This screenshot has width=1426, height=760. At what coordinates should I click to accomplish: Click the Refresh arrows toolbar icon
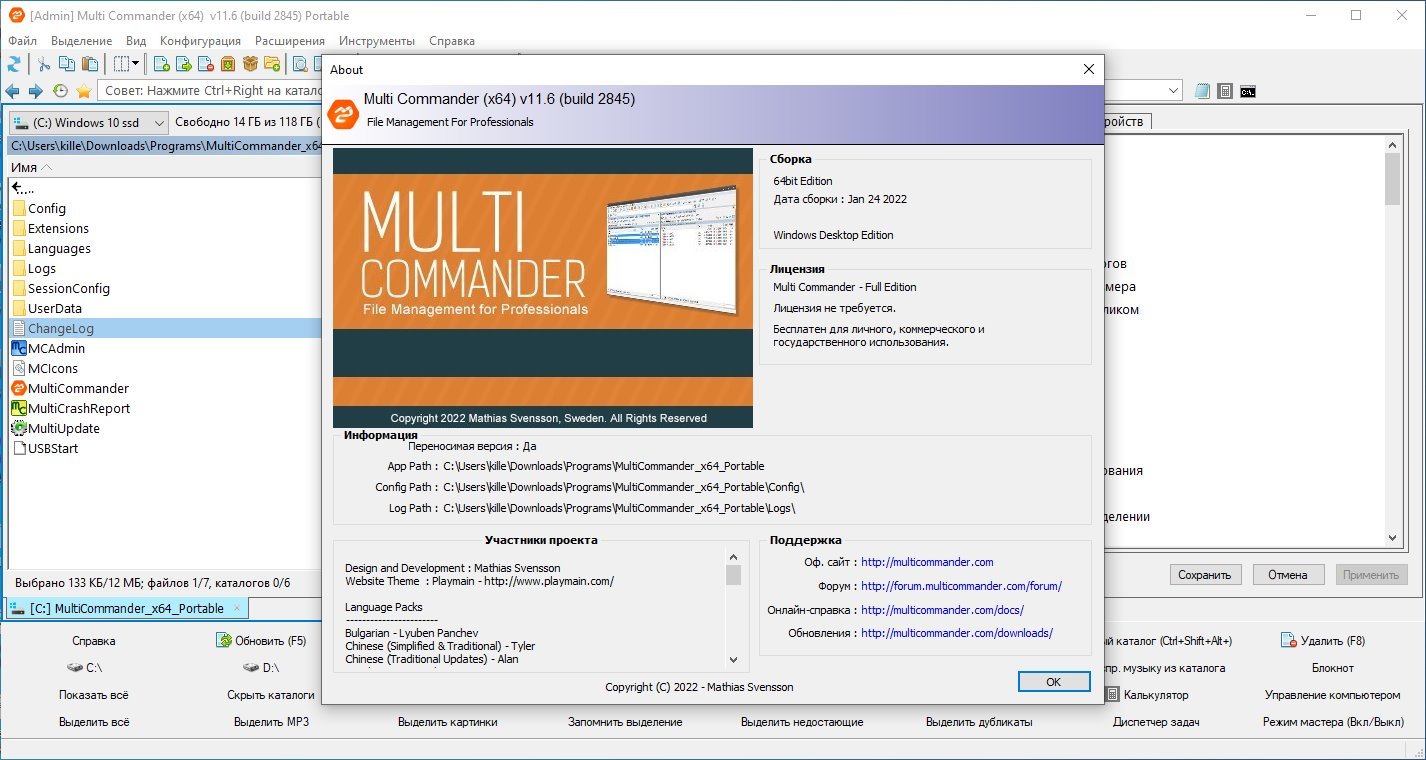14,64
